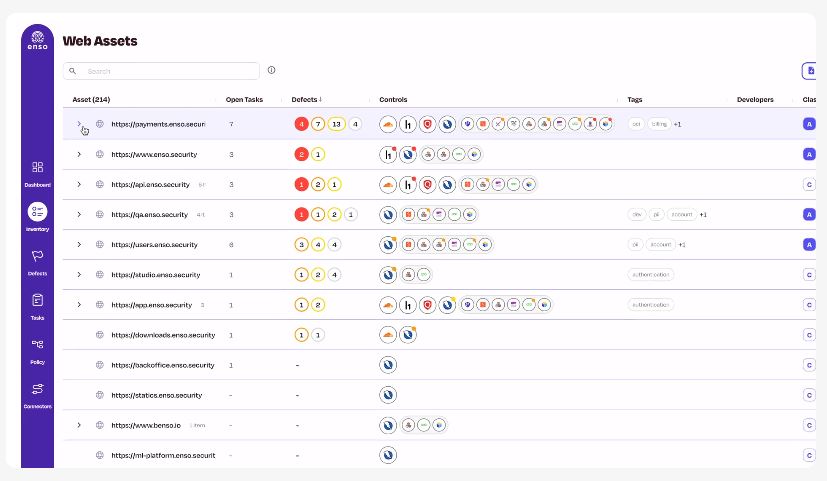Expand the api.enso.security asset row
Viewport: 827px width, 481px height.
pos(79,184)
